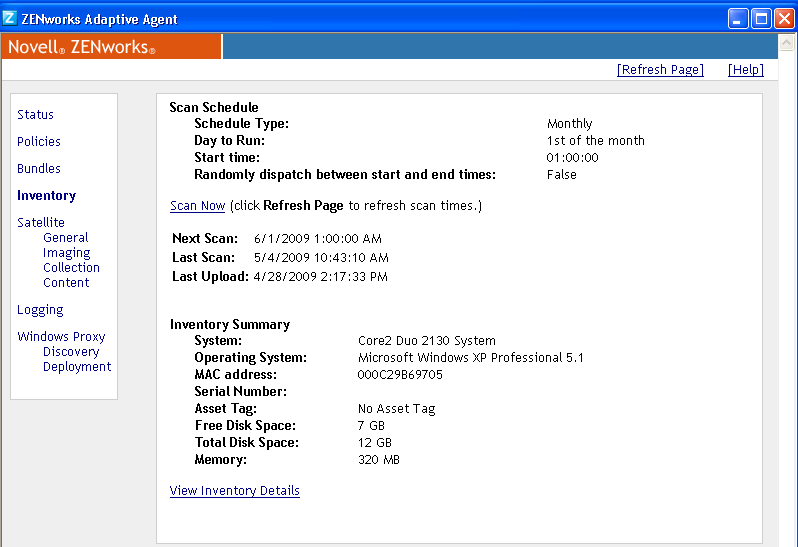Select Imaging under Satellite

67,253
